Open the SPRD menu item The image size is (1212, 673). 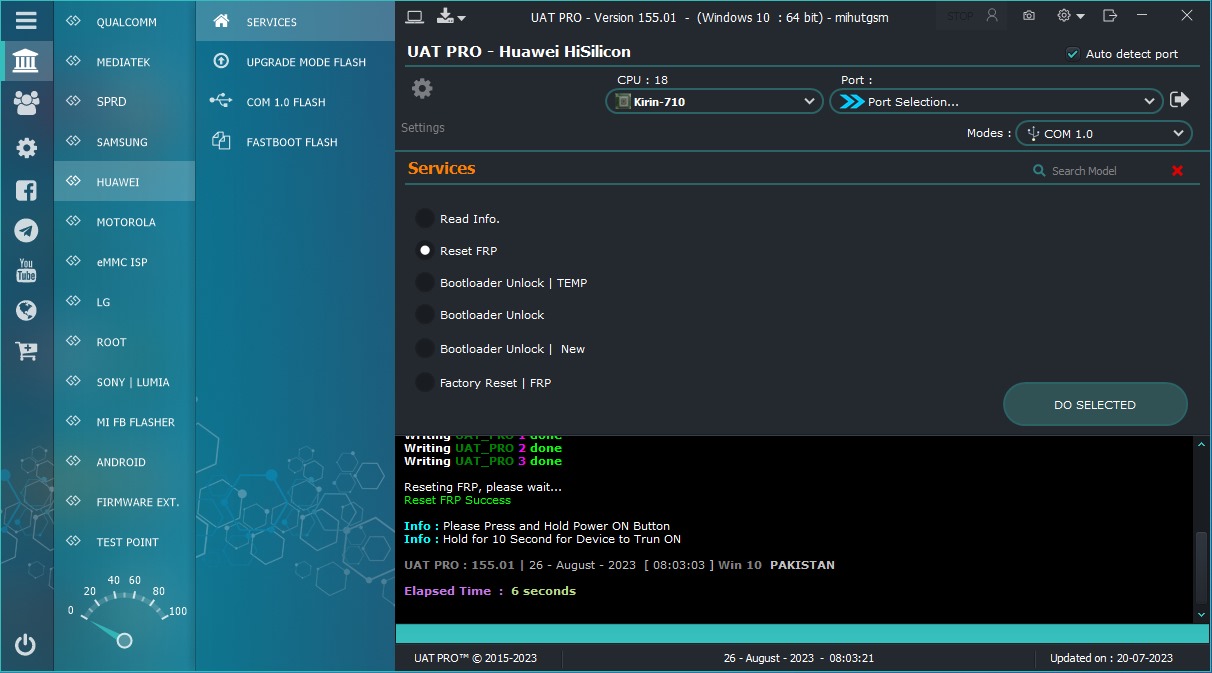tap(125, 101)
